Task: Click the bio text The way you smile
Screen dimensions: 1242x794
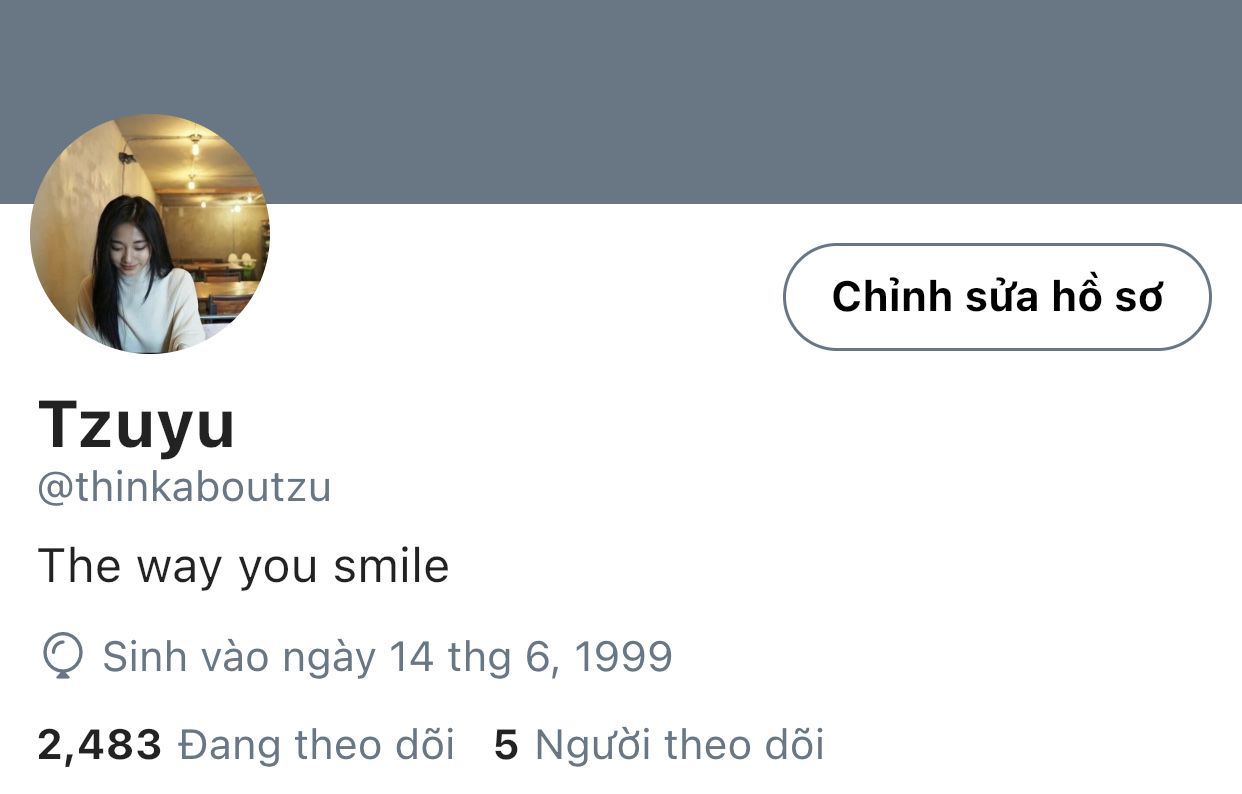Action: click(x=243, y=566)
